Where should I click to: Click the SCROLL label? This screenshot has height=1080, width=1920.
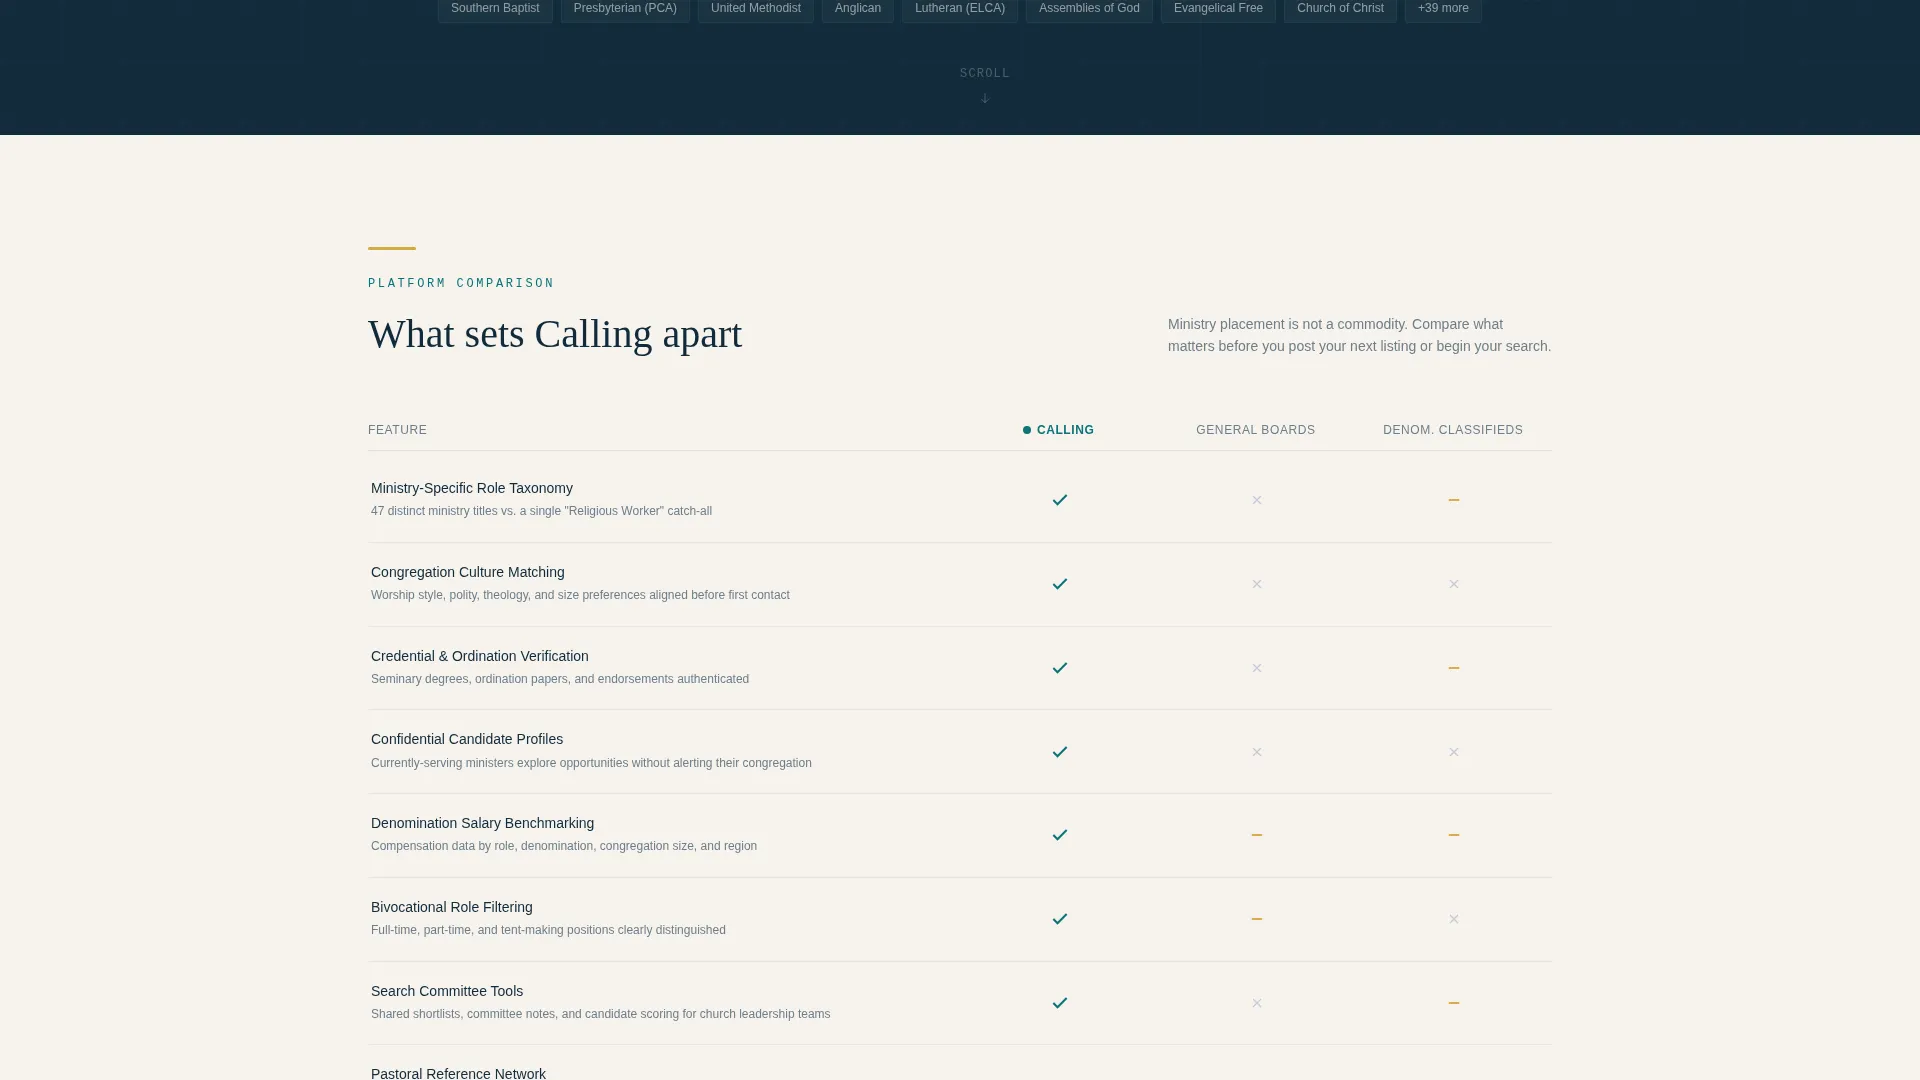(x=985, y=73)
